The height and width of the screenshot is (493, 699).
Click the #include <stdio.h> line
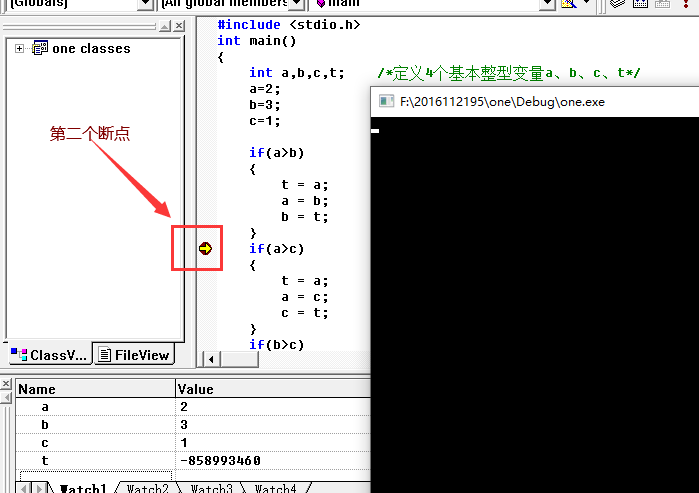289,25
